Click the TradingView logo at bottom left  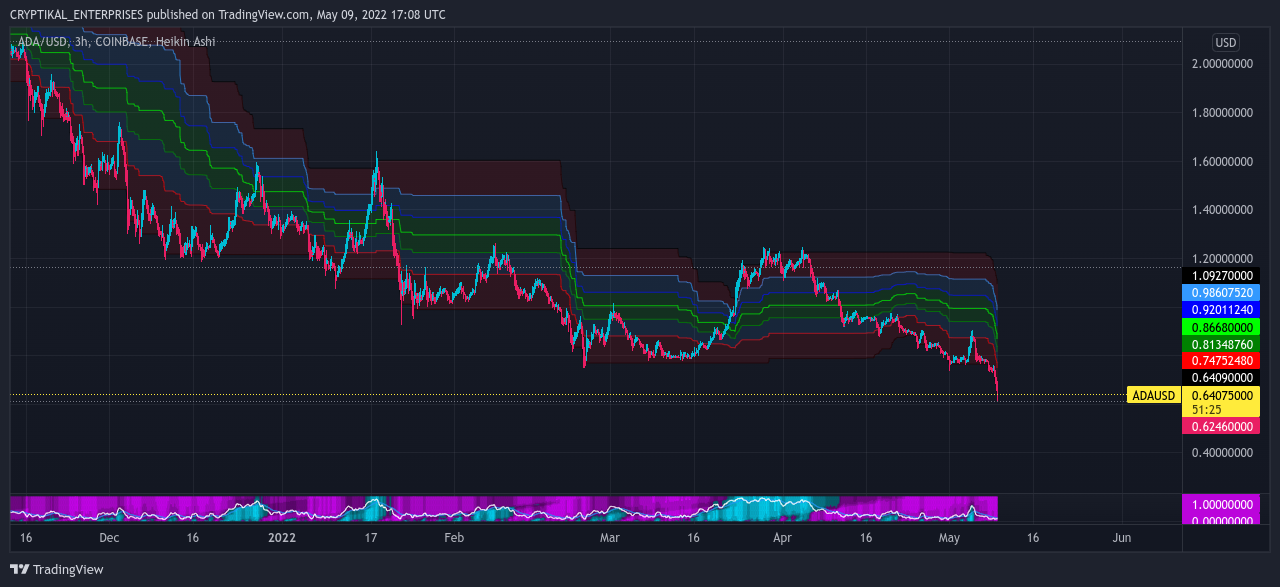[x=56, y=569]
